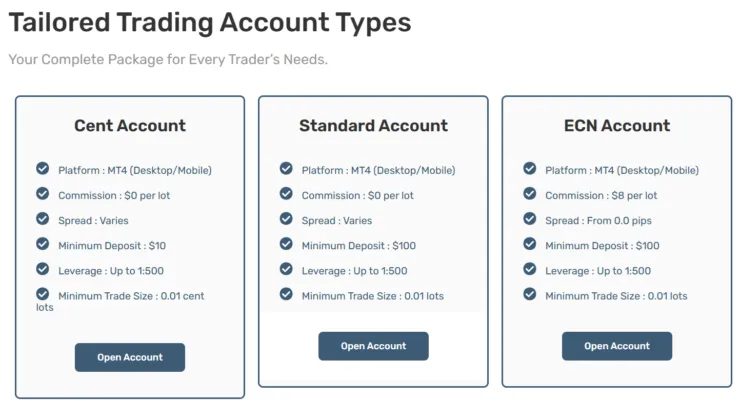
Task: Select the Cent Account card heading
Action: (130, 126)
